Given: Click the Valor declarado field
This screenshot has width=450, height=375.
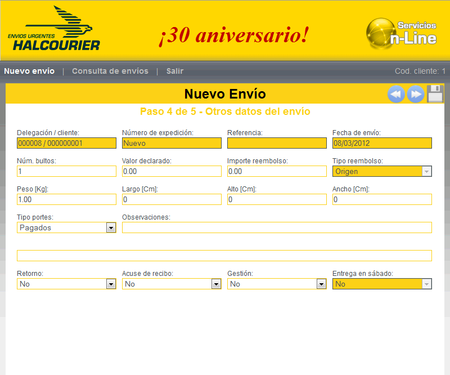Looking at the screenshot, I should coord(172,171).
